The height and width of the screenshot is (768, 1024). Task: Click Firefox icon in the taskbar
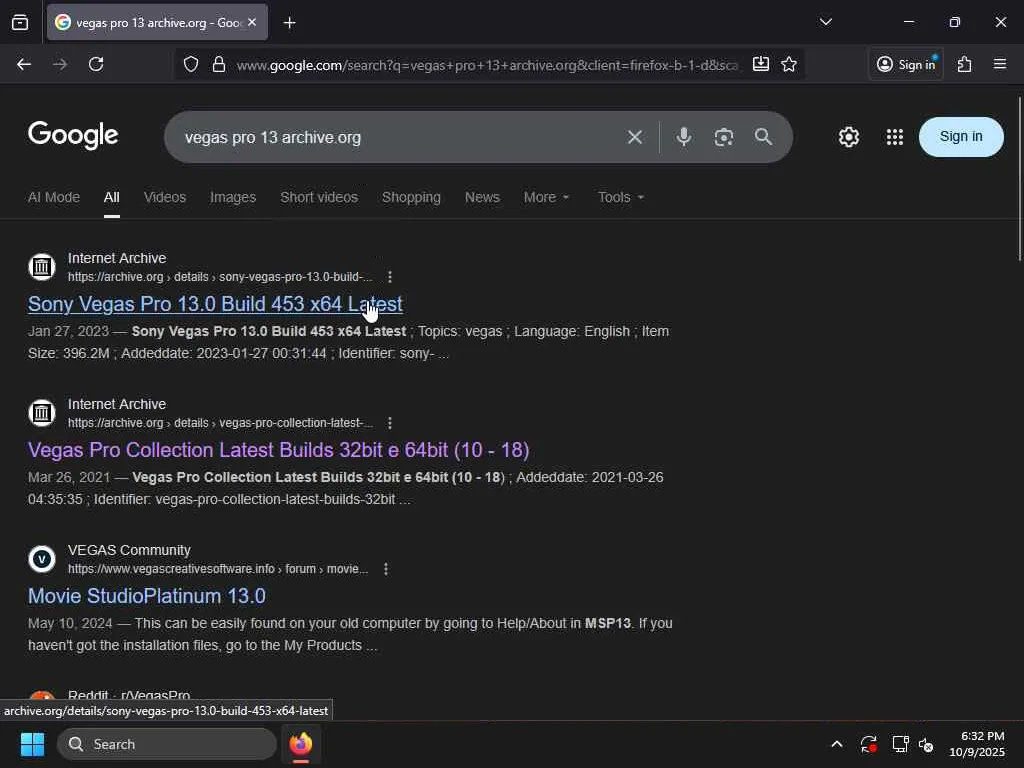coord(301,744)
